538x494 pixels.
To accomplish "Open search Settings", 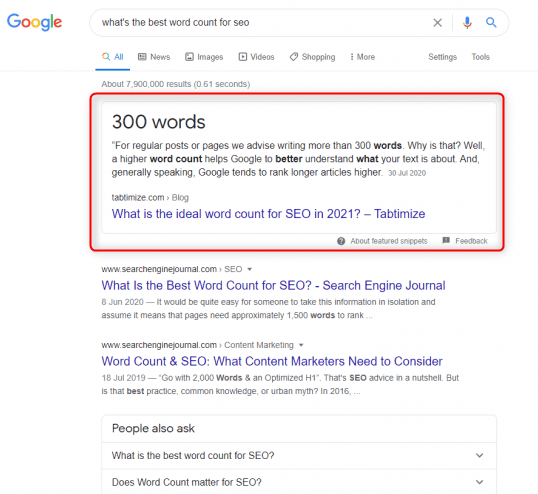I will coord(443,57).
